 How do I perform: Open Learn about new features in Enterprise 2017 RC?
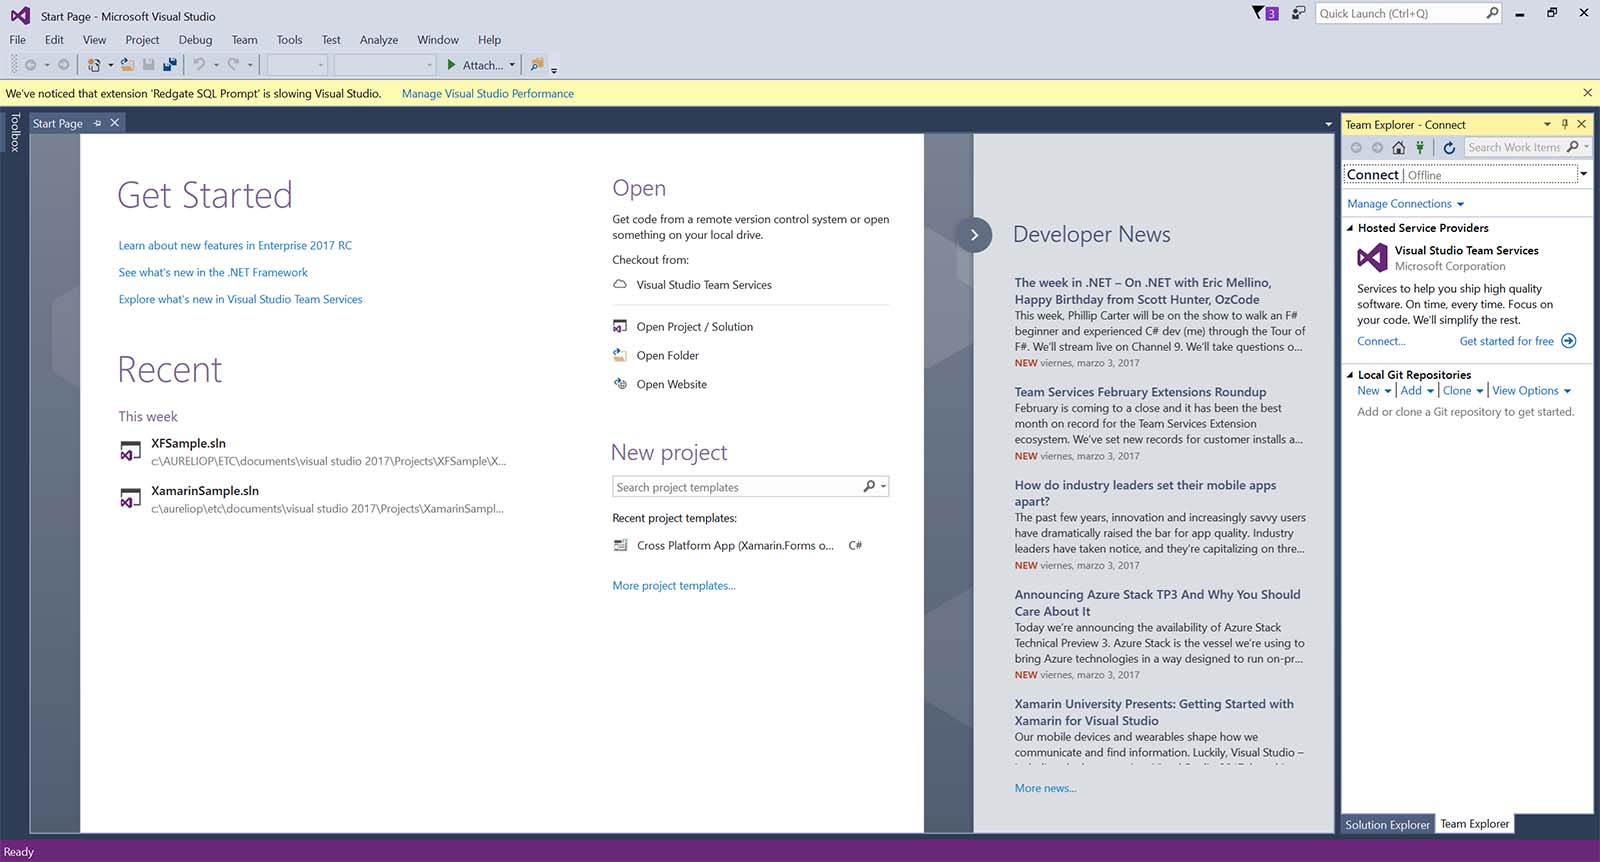(235, 246)
